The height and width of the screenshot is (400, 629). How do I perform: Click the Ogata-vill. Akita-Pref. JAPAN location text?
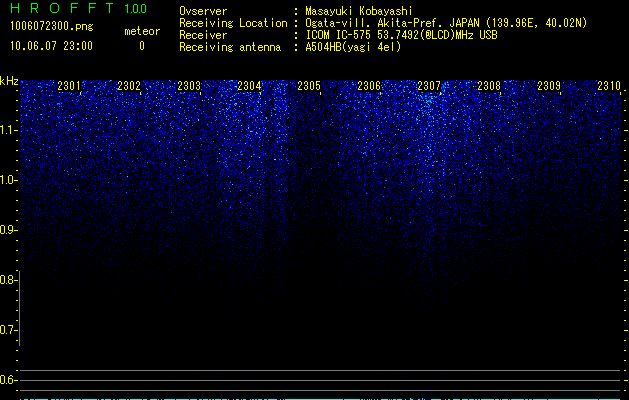(x=446, y=23)
